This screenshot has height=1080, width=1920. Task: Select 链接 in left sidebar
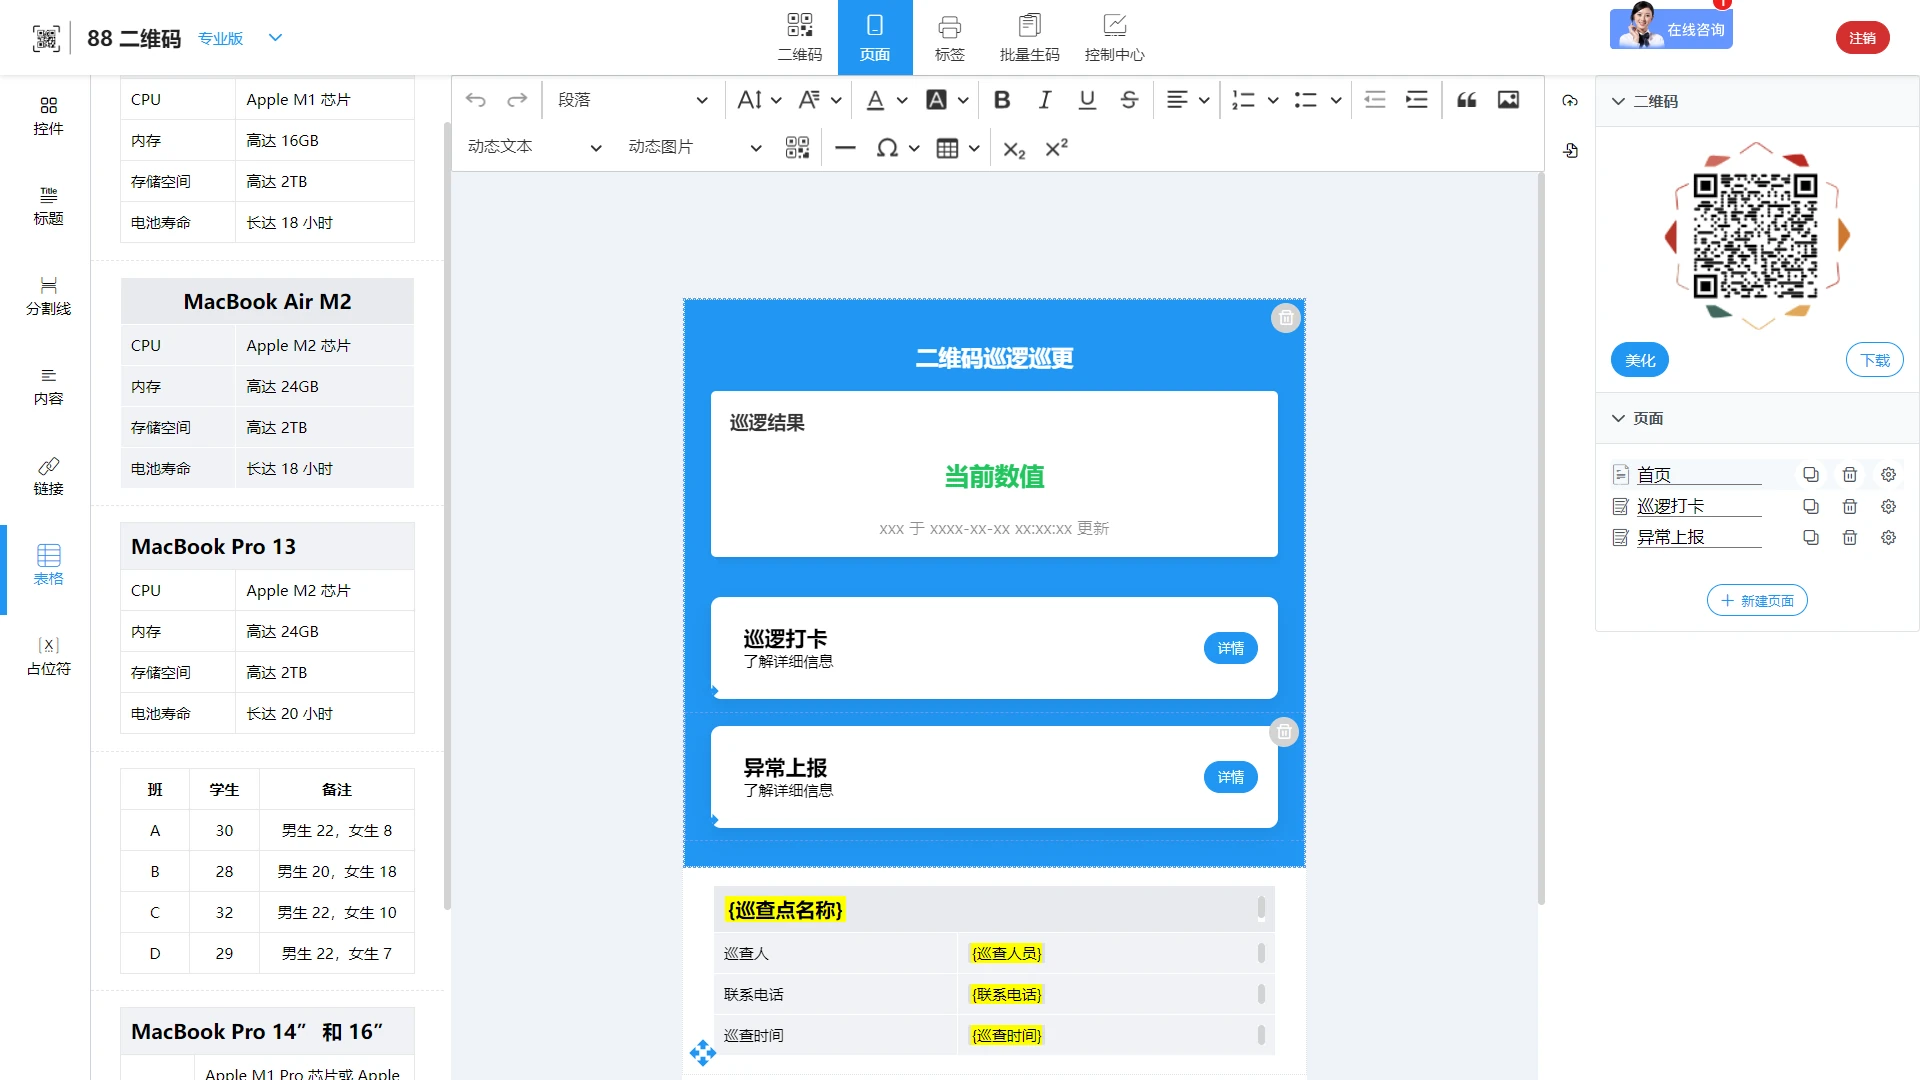coord(48,476)
